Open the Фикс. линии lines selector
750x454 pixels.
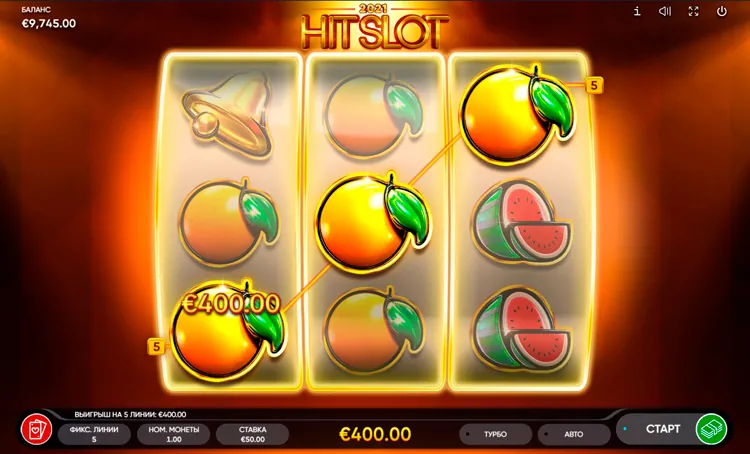coord(94,434)
